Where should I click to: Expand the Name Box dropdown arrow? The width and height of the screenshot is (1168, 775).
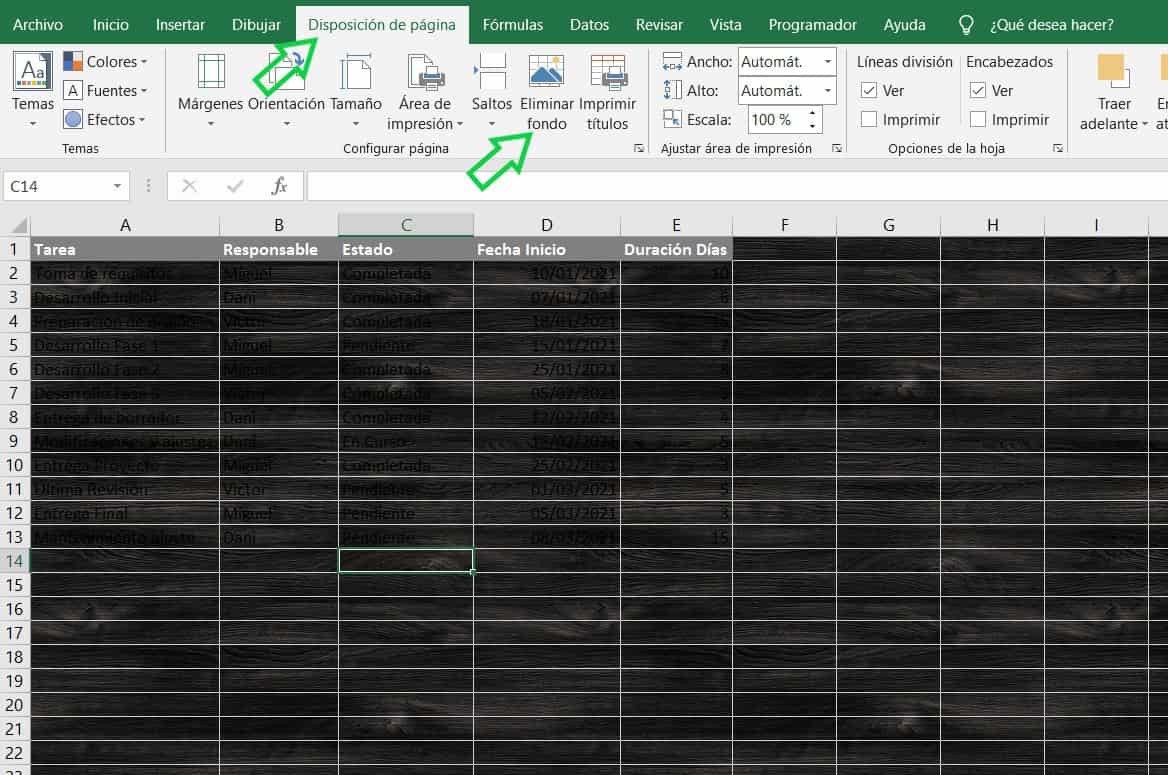(118, 186)
